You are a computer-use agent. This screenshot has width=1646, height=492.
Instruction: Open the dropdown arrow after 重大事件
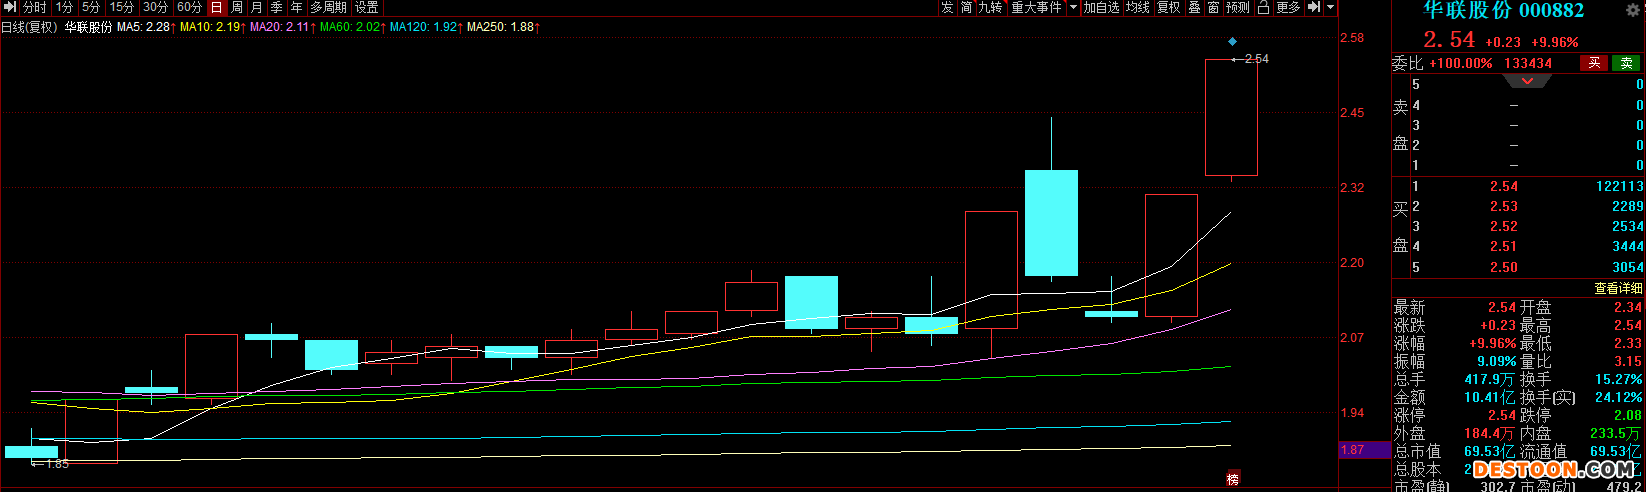(1073, 7)
